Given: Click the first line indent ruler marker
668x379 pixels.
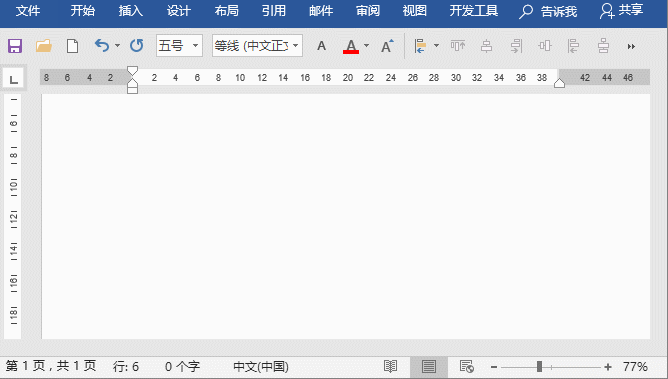Looking at the screenshot, I should (x=132, y=71).
